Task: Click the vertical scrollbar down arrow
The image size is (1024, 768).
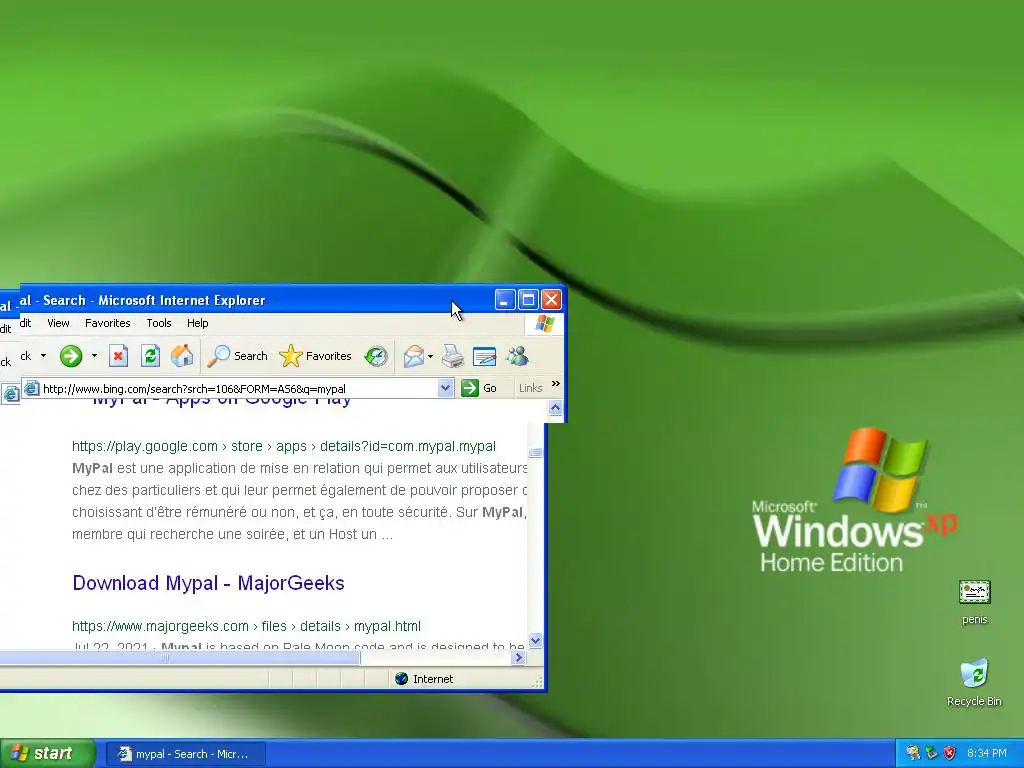Action: click(535, 641)
